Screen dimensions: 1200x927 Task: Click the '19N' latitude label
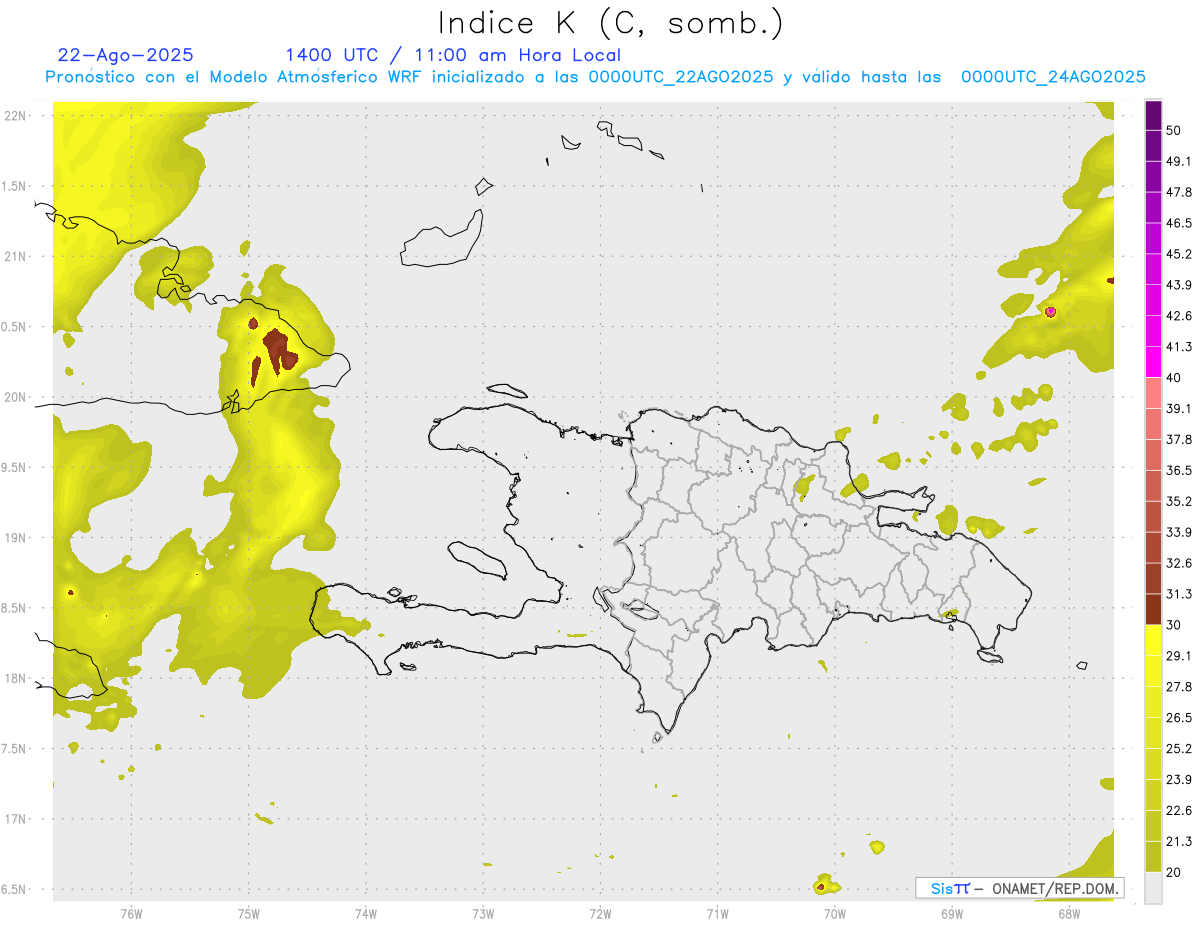click(15, 538)
